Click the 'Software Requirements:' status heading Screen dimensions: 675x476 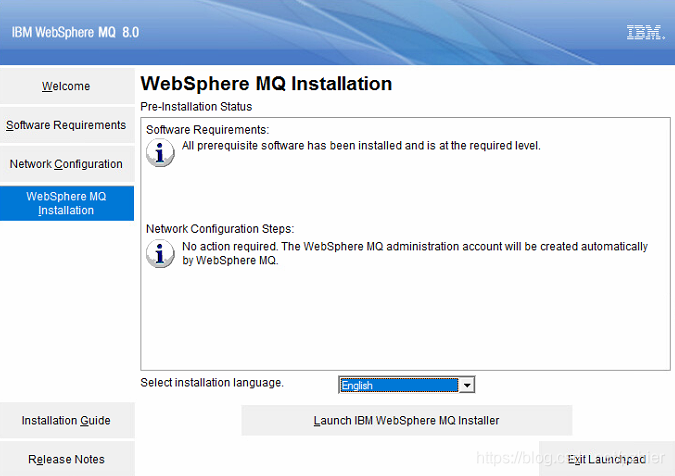tap(207, 130)
